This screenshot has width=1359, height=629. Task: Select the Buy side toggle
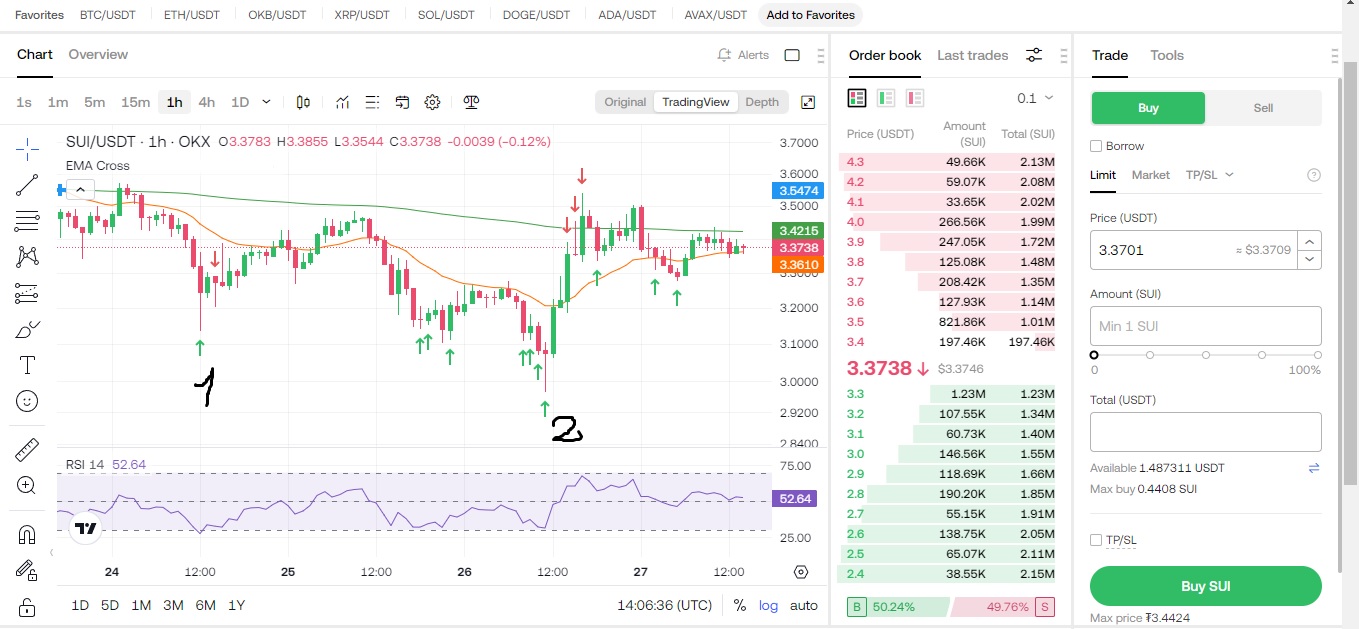(1148, 108)
